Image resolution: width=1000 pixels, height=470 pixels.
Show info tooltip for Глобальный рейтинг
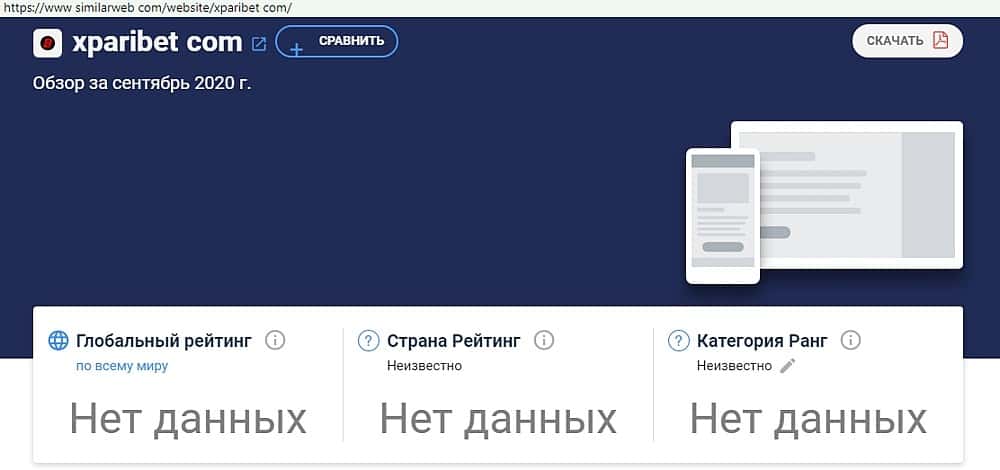click(275, 341)
